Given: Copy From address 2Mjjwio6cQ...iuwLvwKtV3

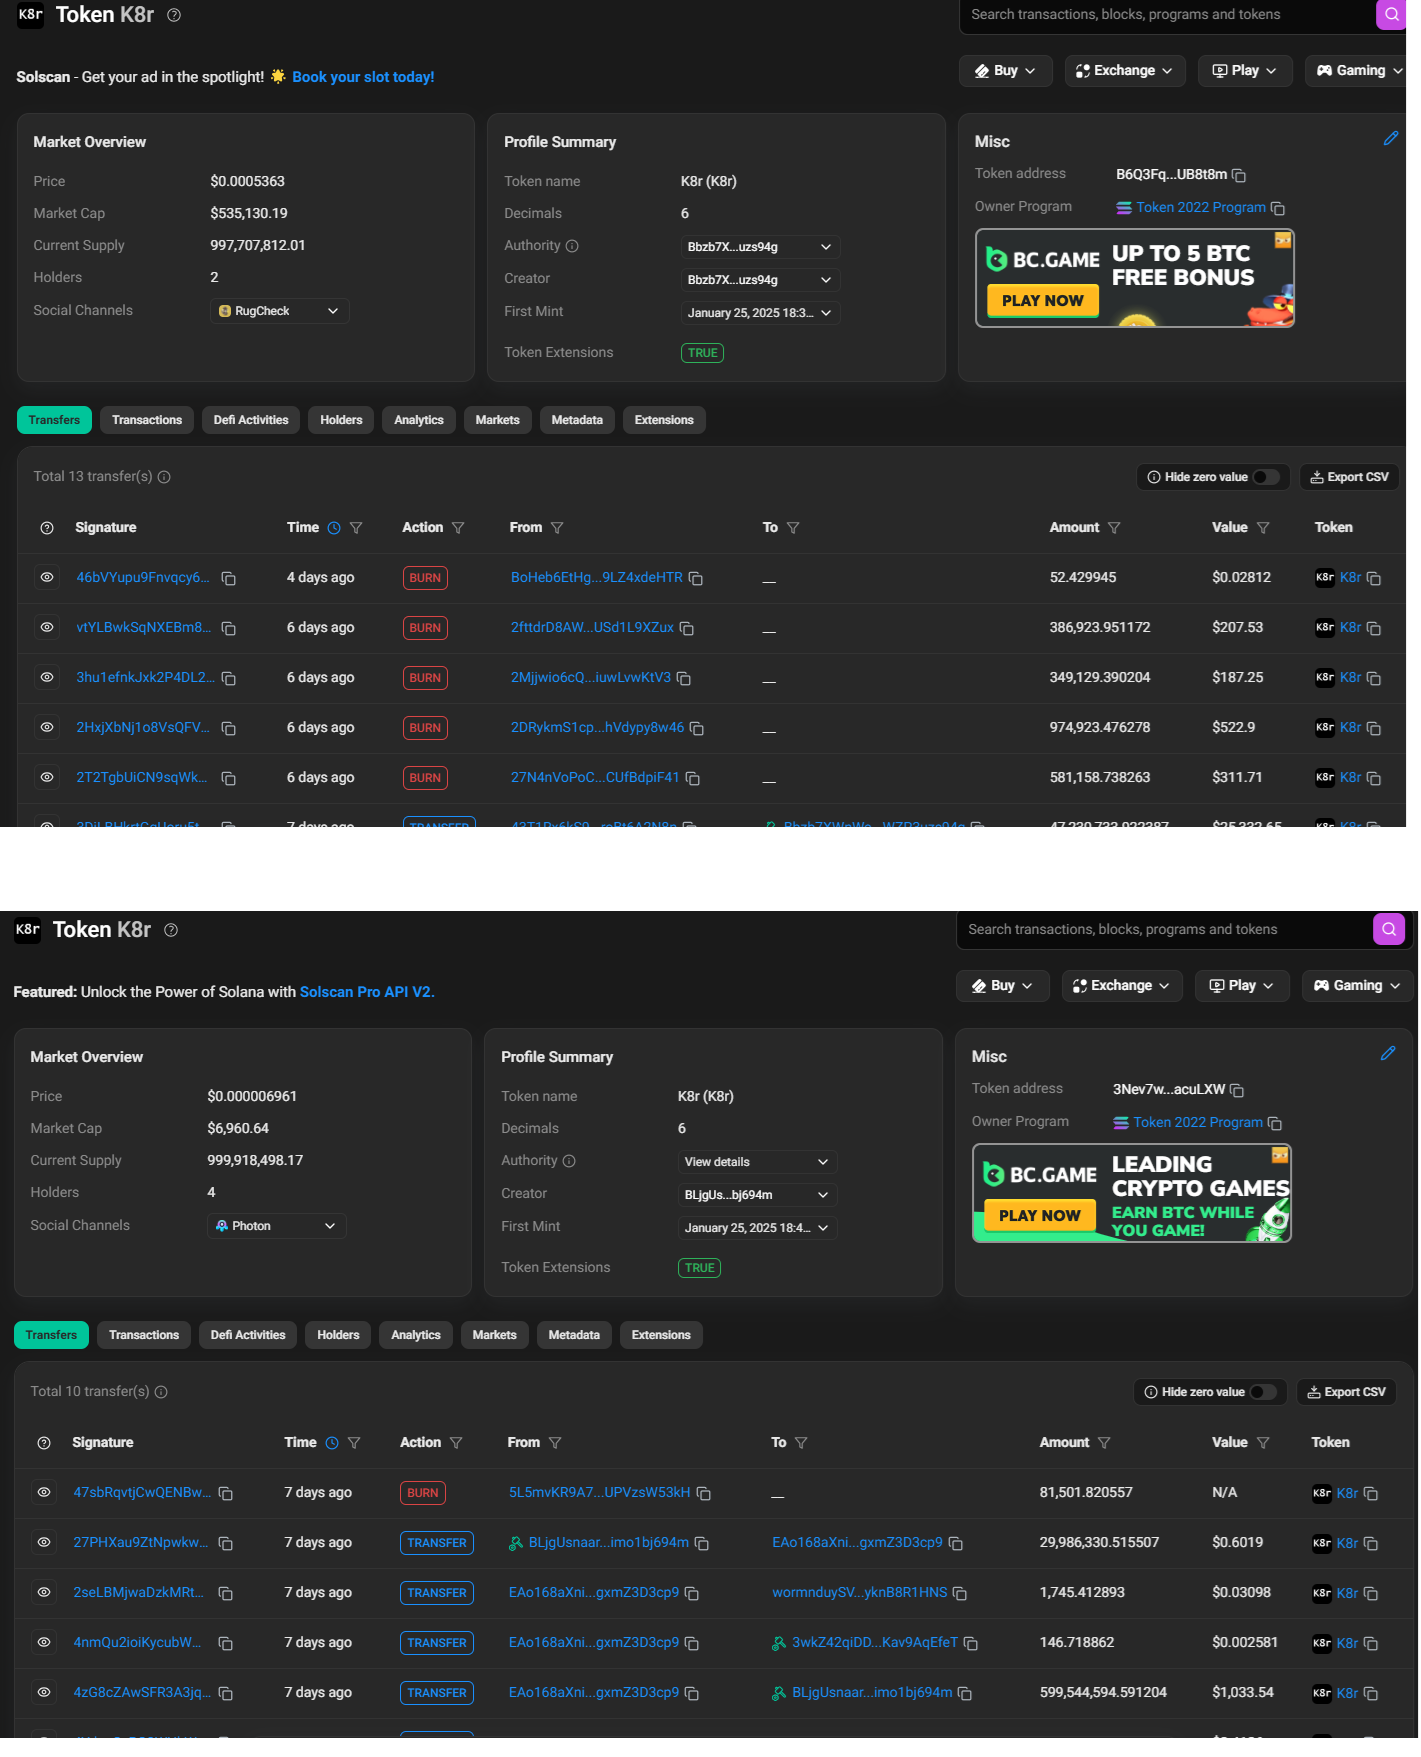Looking at the screenshot, I should click(684, 678).
